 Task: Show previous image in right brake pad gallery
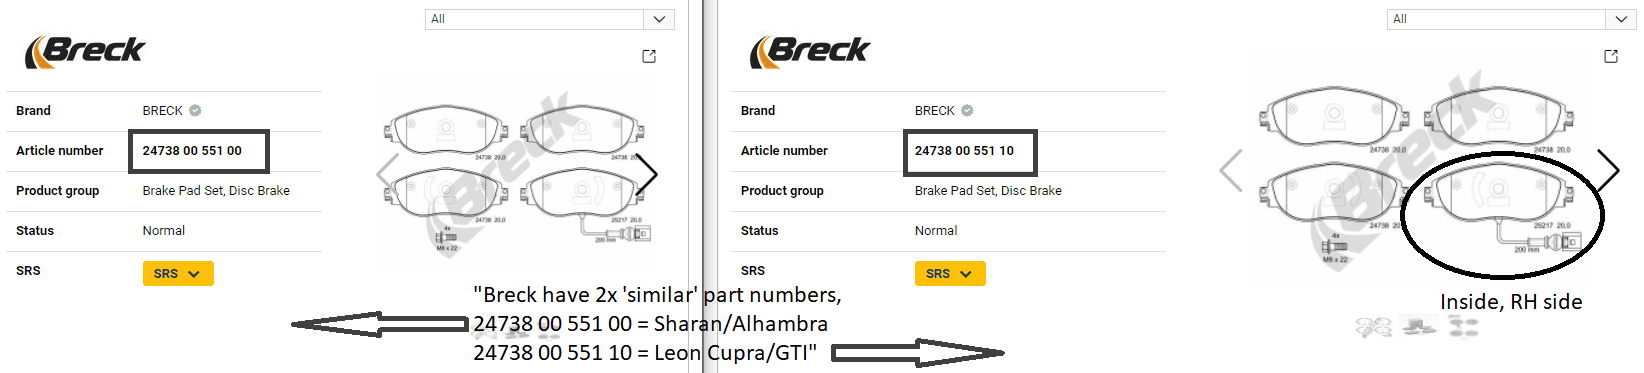(1232, 170)
